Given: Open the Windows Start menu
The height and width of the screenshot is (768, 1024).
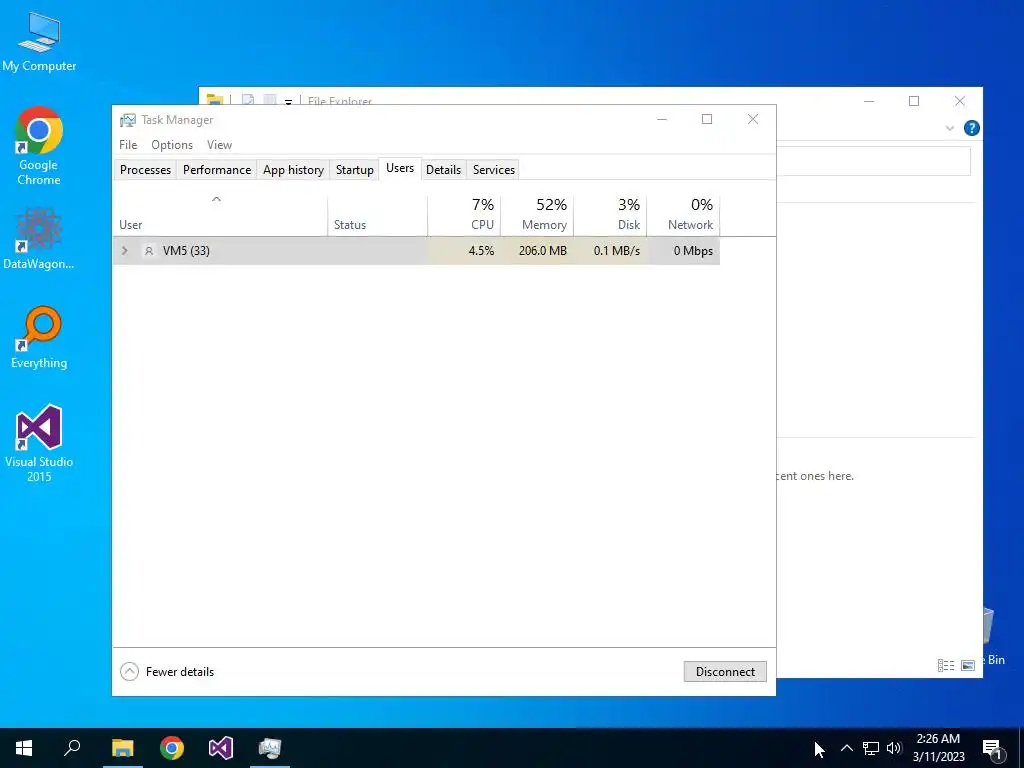Looking at the screenshot, I should 24,748.
